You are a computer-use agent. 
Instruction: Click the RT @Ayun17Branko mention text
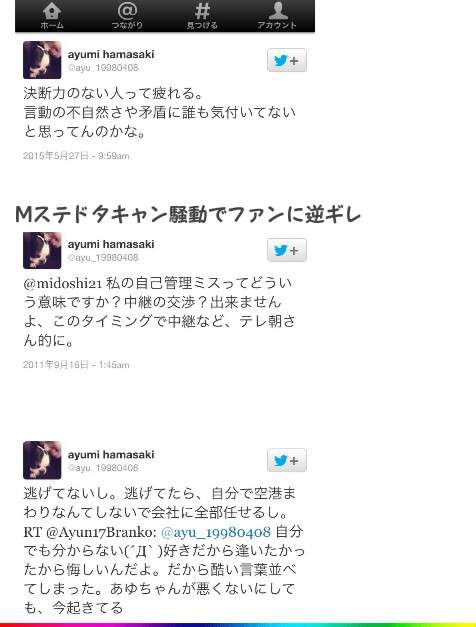coord(90,532)
